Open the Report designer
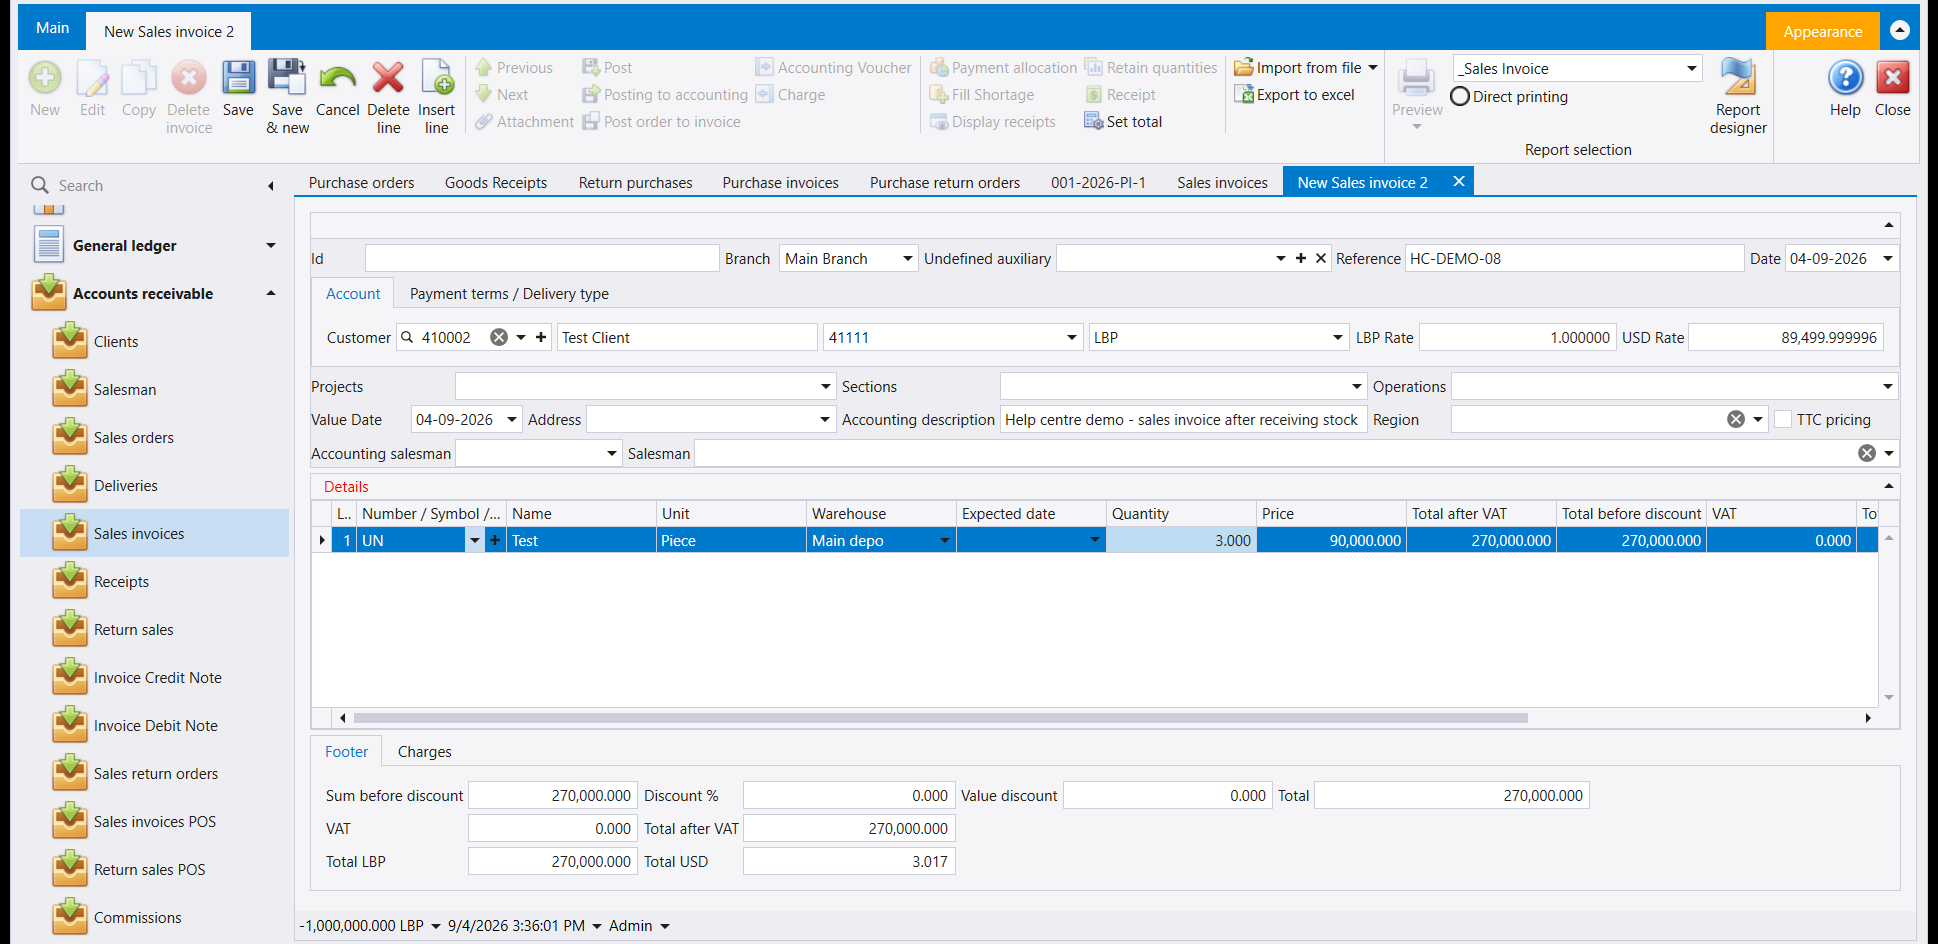 (1738, 97)
